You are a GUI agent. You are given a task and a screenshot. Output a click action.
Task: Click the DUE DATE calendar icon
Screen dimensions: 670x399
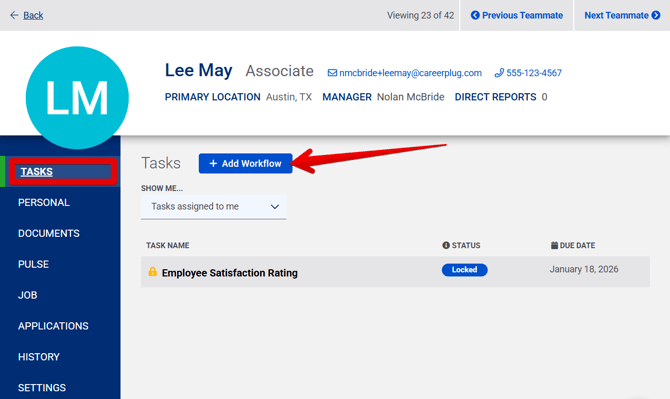[x=554, y=245]
